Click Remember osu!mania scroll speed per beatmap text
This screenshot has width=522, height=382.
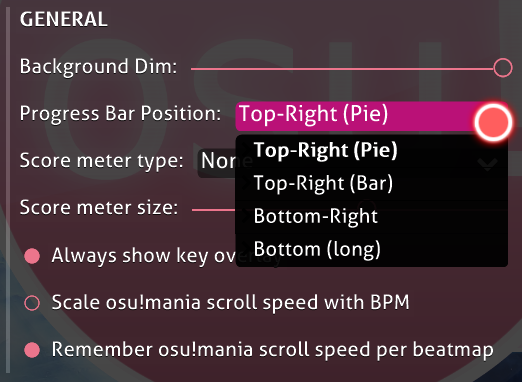coord(272,350)
